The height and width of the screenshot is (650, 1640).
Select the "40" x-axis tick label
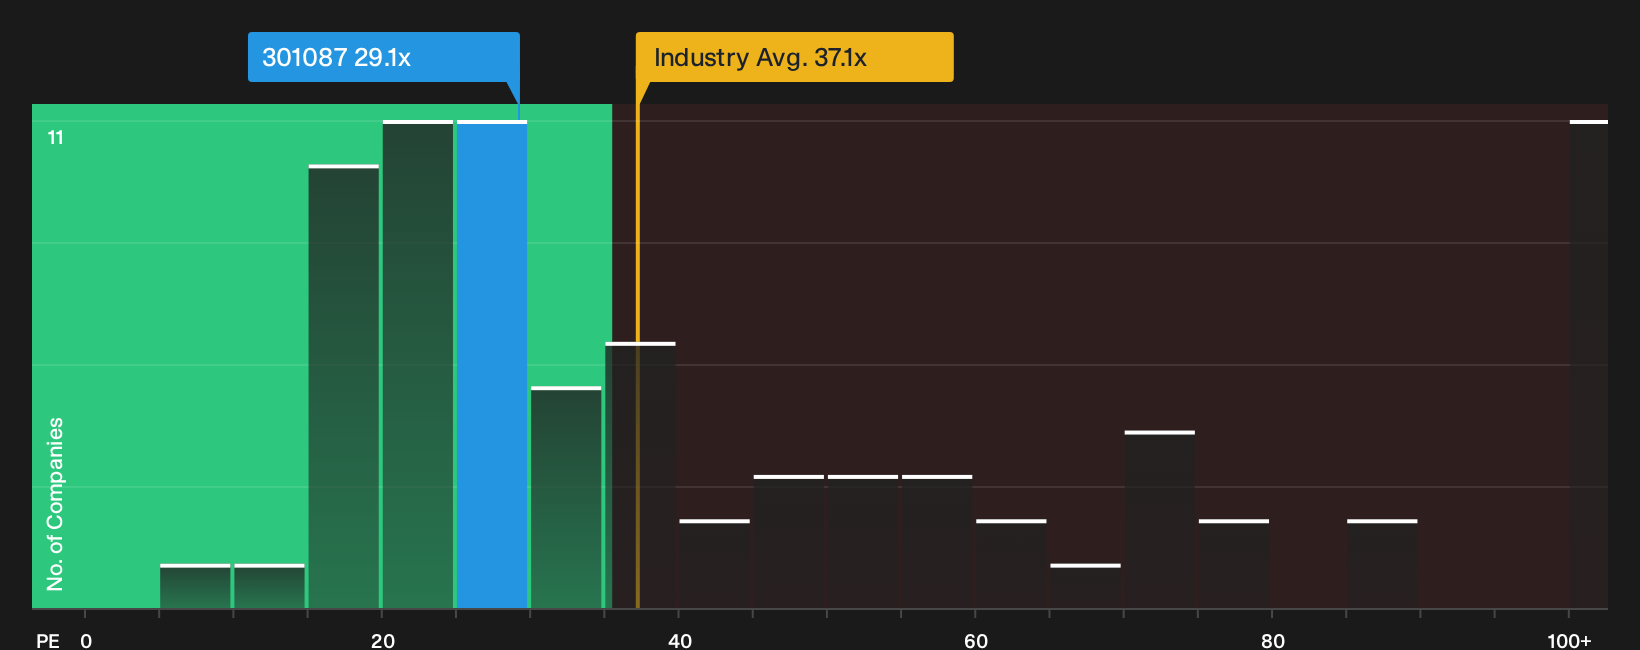[680, 640]
